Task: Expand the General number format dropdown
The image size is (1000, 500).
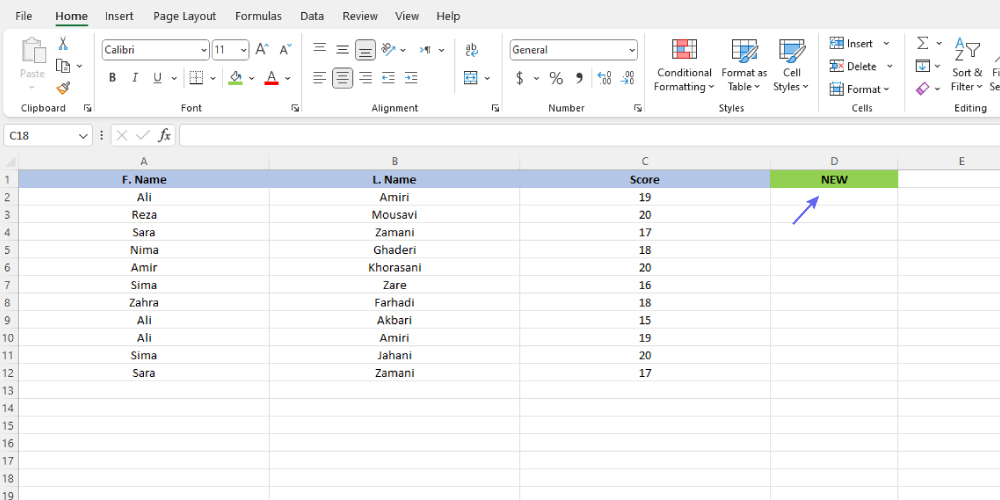Action: (632, 50)
